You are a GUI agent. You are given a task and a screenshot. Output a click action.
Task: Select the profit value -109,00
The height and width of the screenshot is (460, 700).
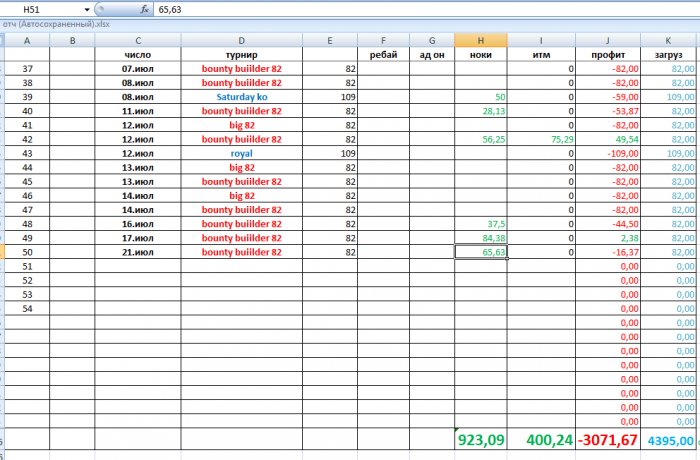(608, 153)
